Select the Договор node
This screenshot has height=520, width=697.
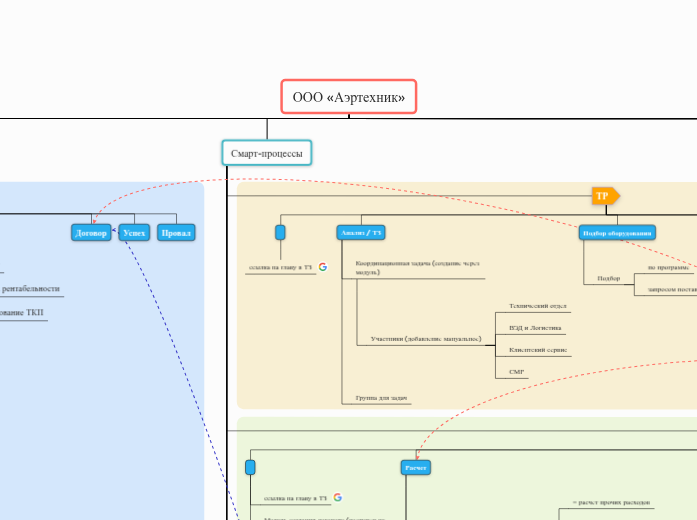pos(92,233)
